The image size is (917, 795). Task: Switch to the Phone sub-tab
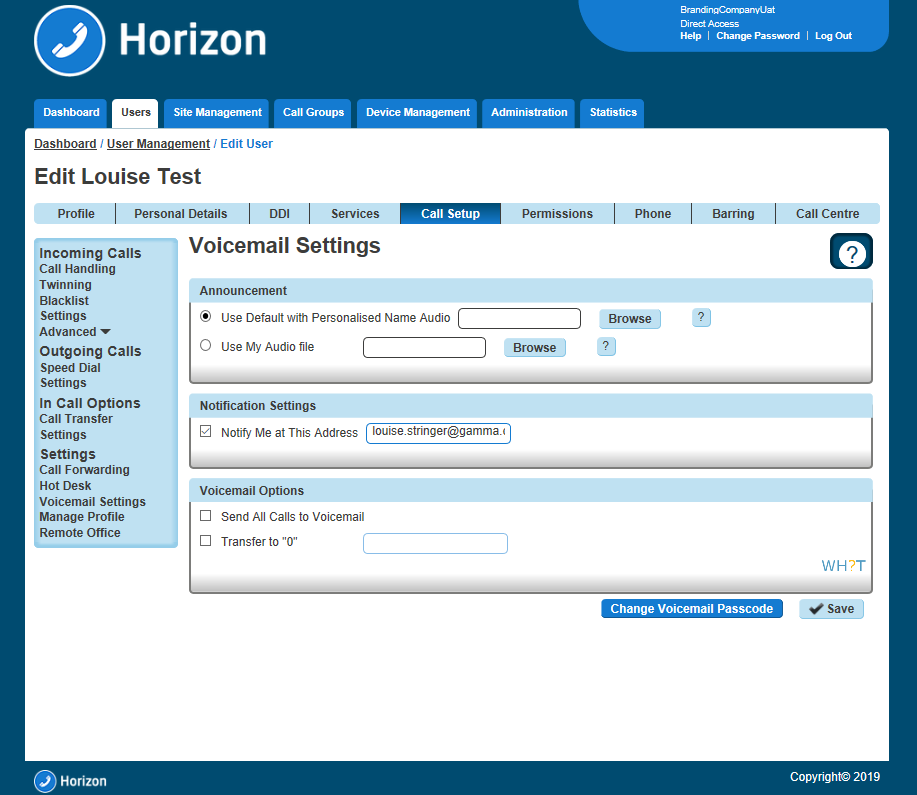click(x=653, y=214)
